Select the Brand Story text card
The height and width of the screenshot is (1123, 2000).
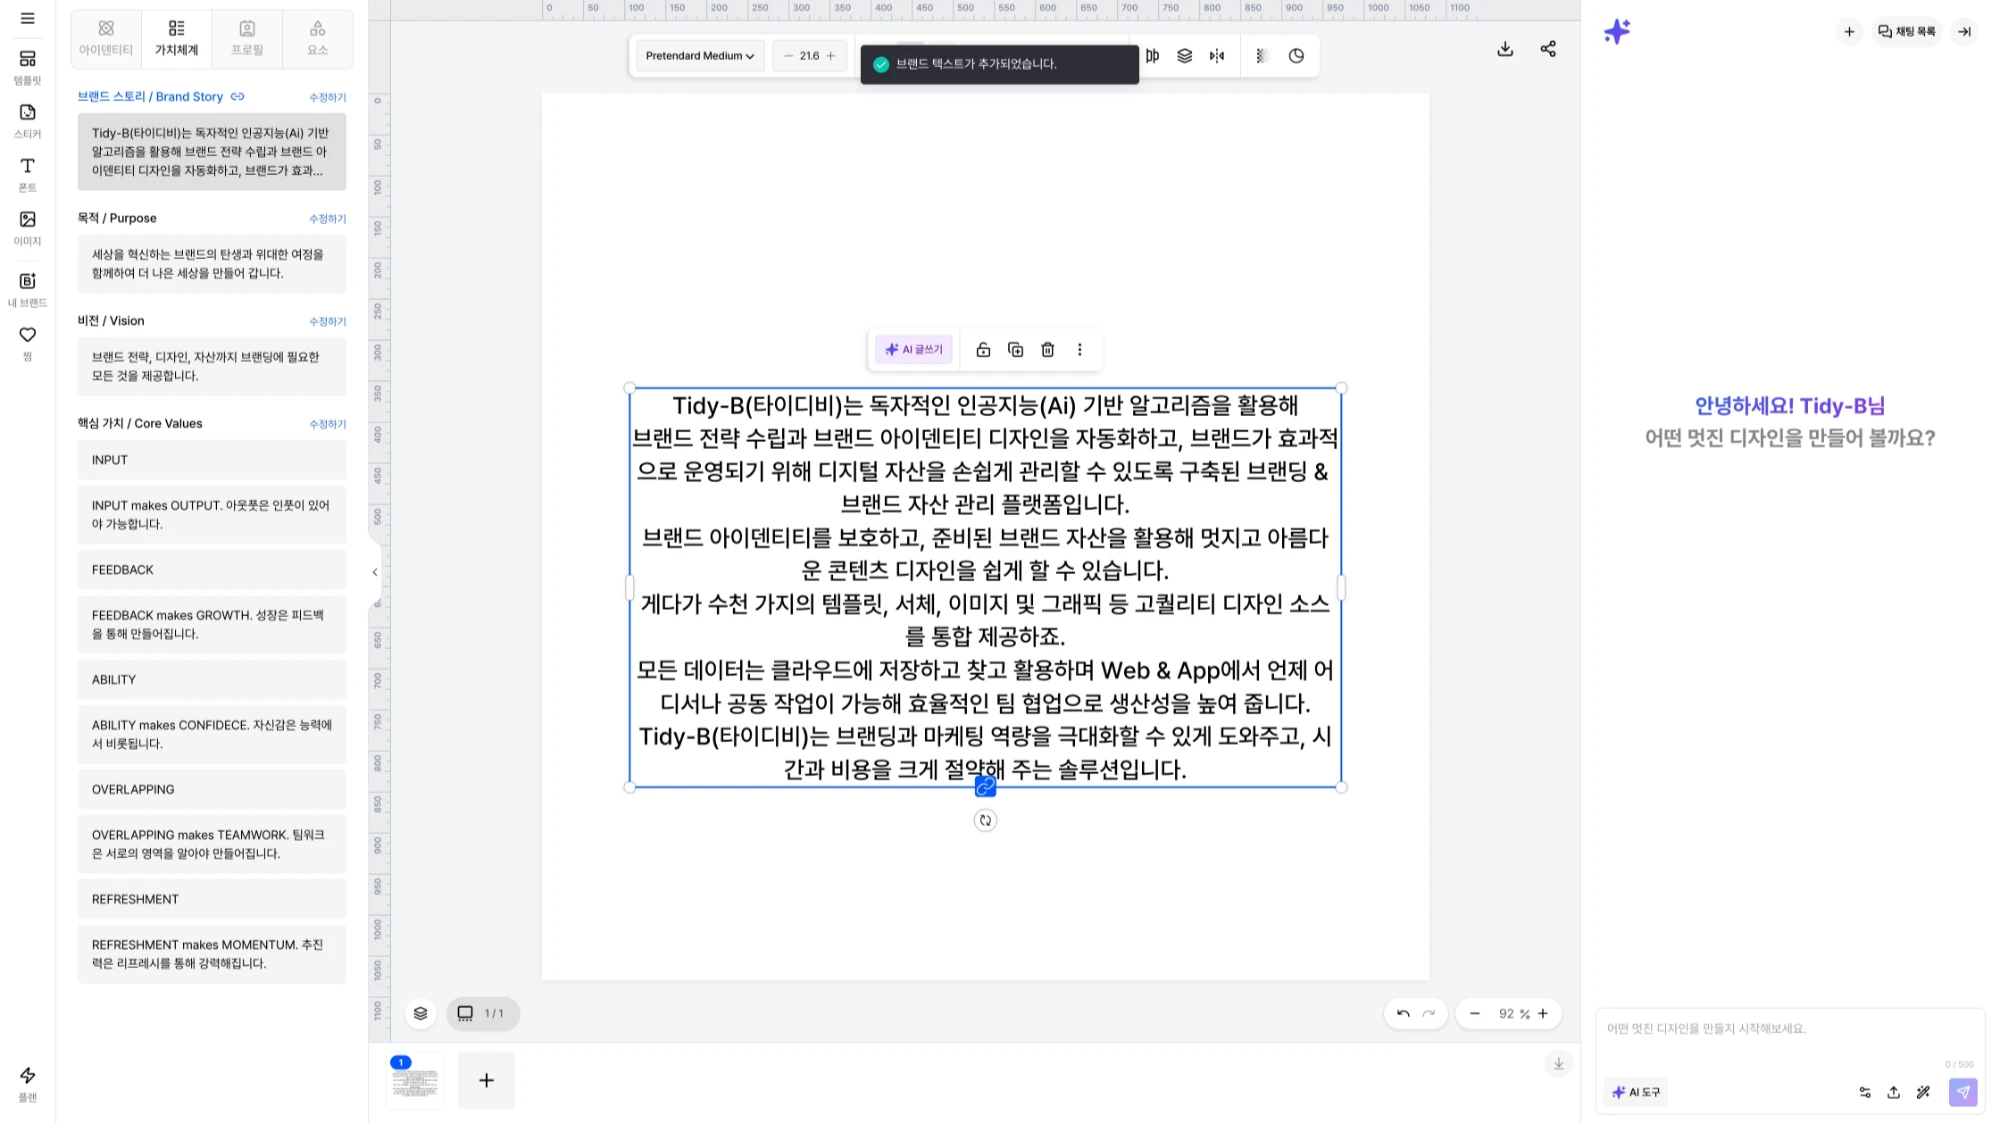click(212, 152)
